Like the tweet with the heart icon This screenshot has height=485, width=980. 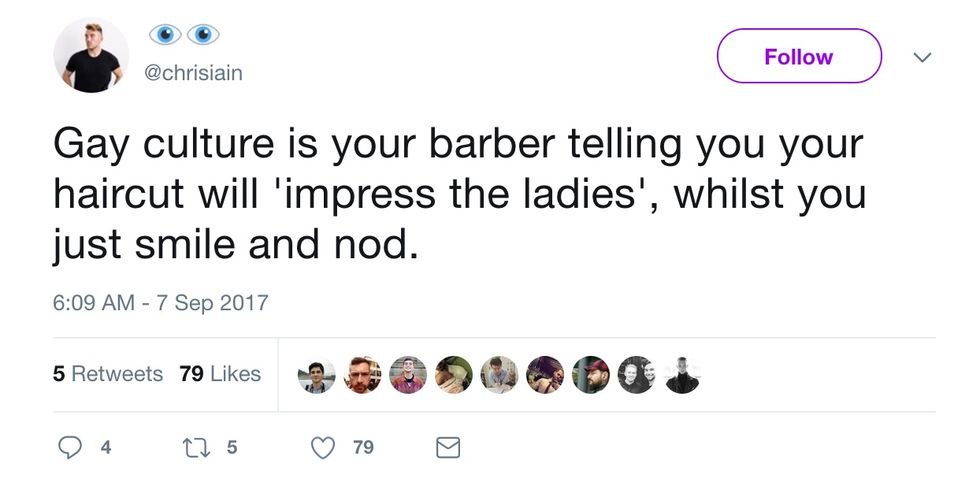[x=321, y=447]
